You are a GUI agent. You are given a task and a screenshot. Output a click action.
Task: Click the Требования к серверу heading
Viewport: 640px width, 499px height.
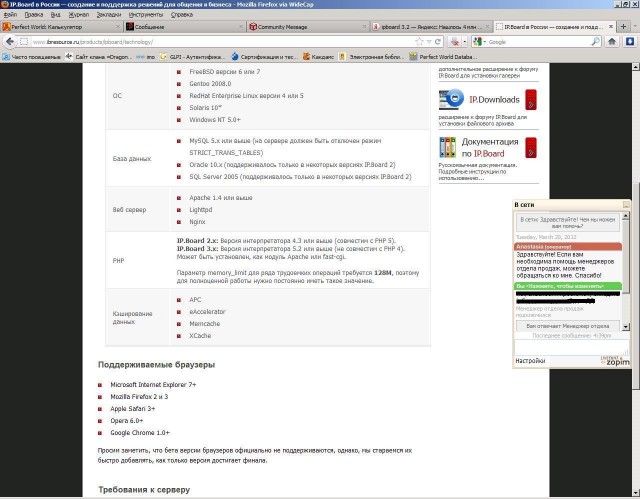(x=144, y=490)
